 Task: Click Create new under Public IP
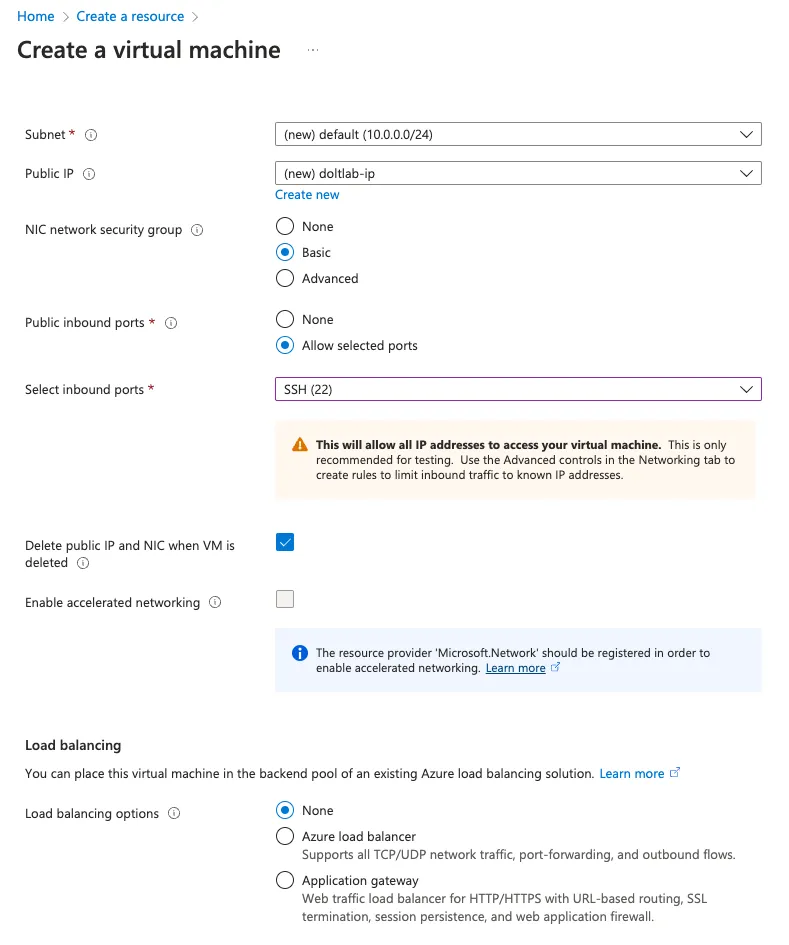point(307,194)
